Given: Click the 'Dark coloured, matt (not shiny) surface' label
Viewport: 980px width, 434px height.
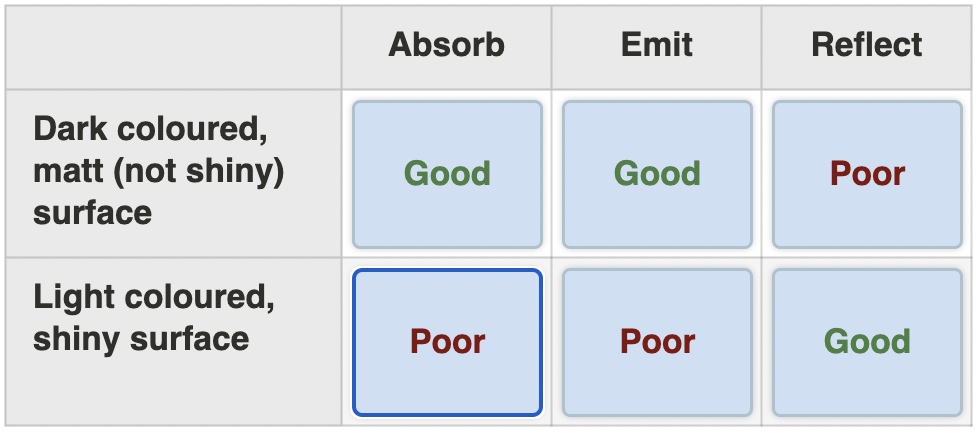Looking at the screenshot, I should pyautogui.click(x=159, y=171).
